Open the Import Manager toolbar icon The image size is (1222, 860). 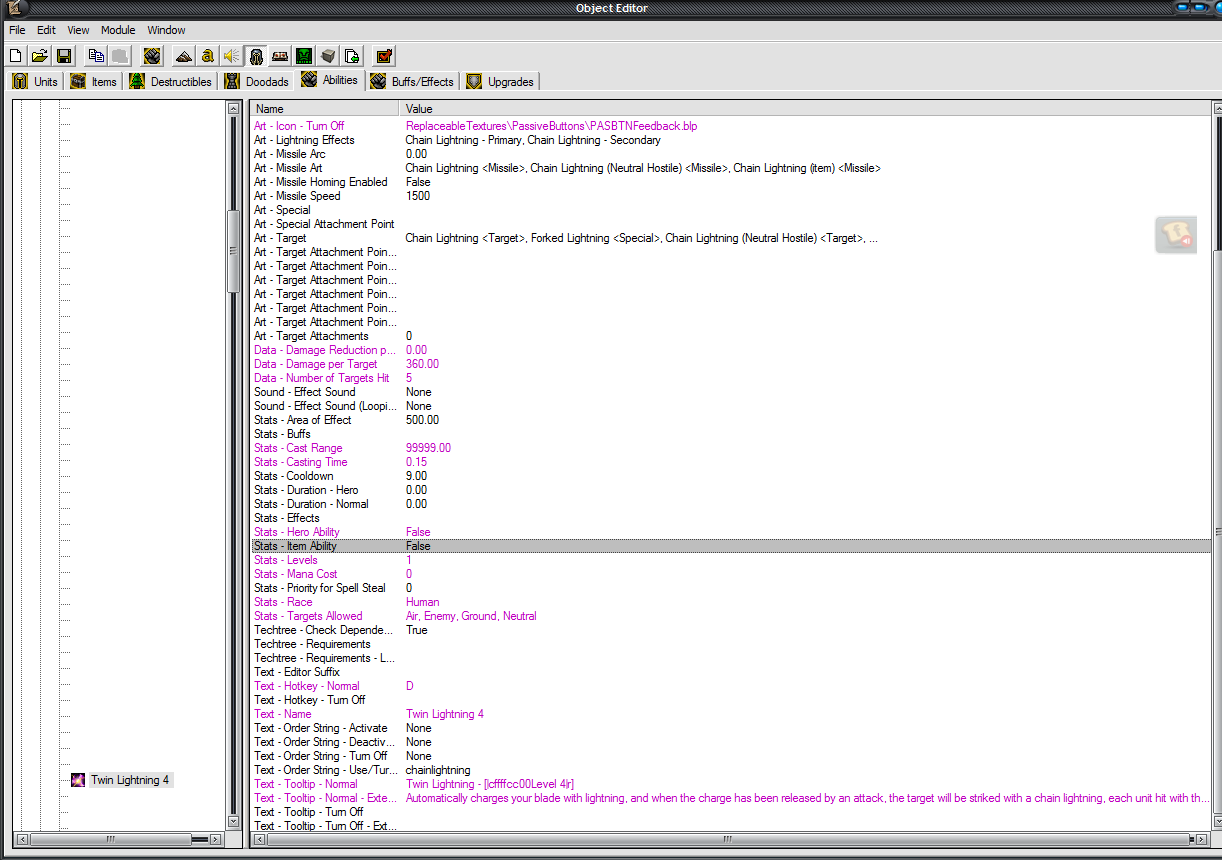pyautogui.click(x=352, y=56)
